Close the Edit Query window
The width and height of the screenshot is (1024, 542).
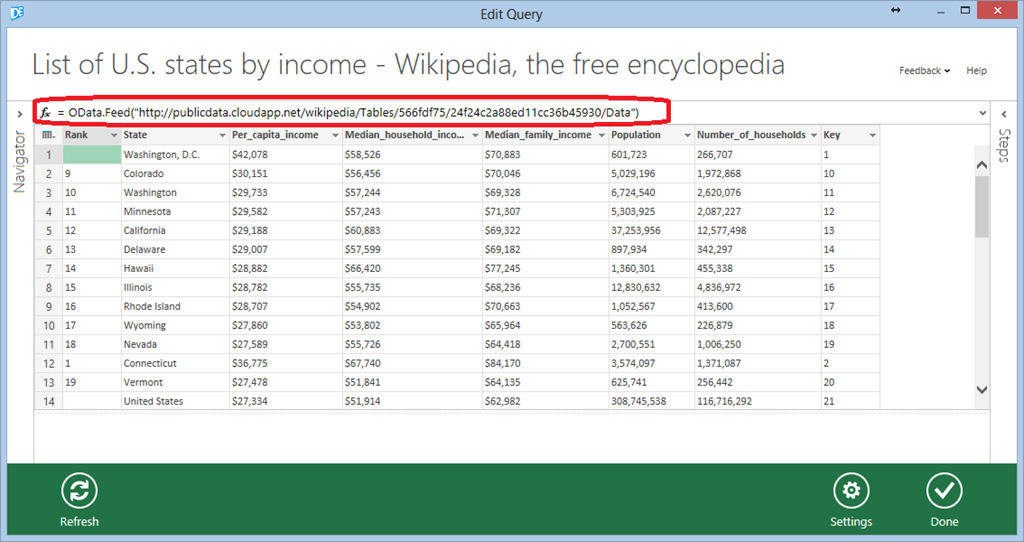(x=997, y=10)
